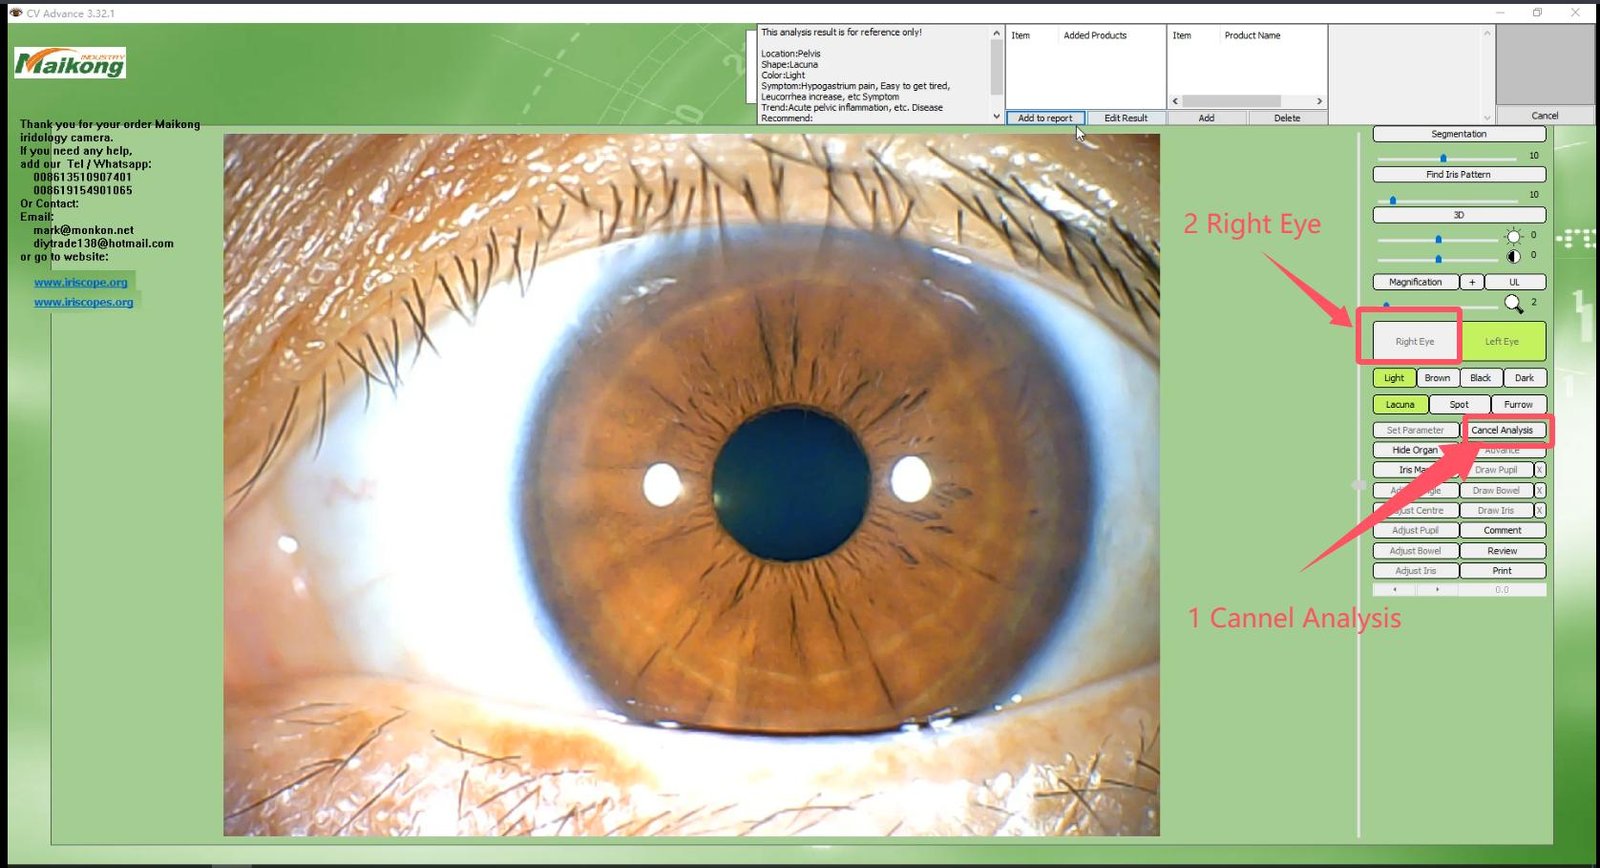1600x868 pixels.
Task: Click the 0.0 value field
Action: click(1502, 590)
